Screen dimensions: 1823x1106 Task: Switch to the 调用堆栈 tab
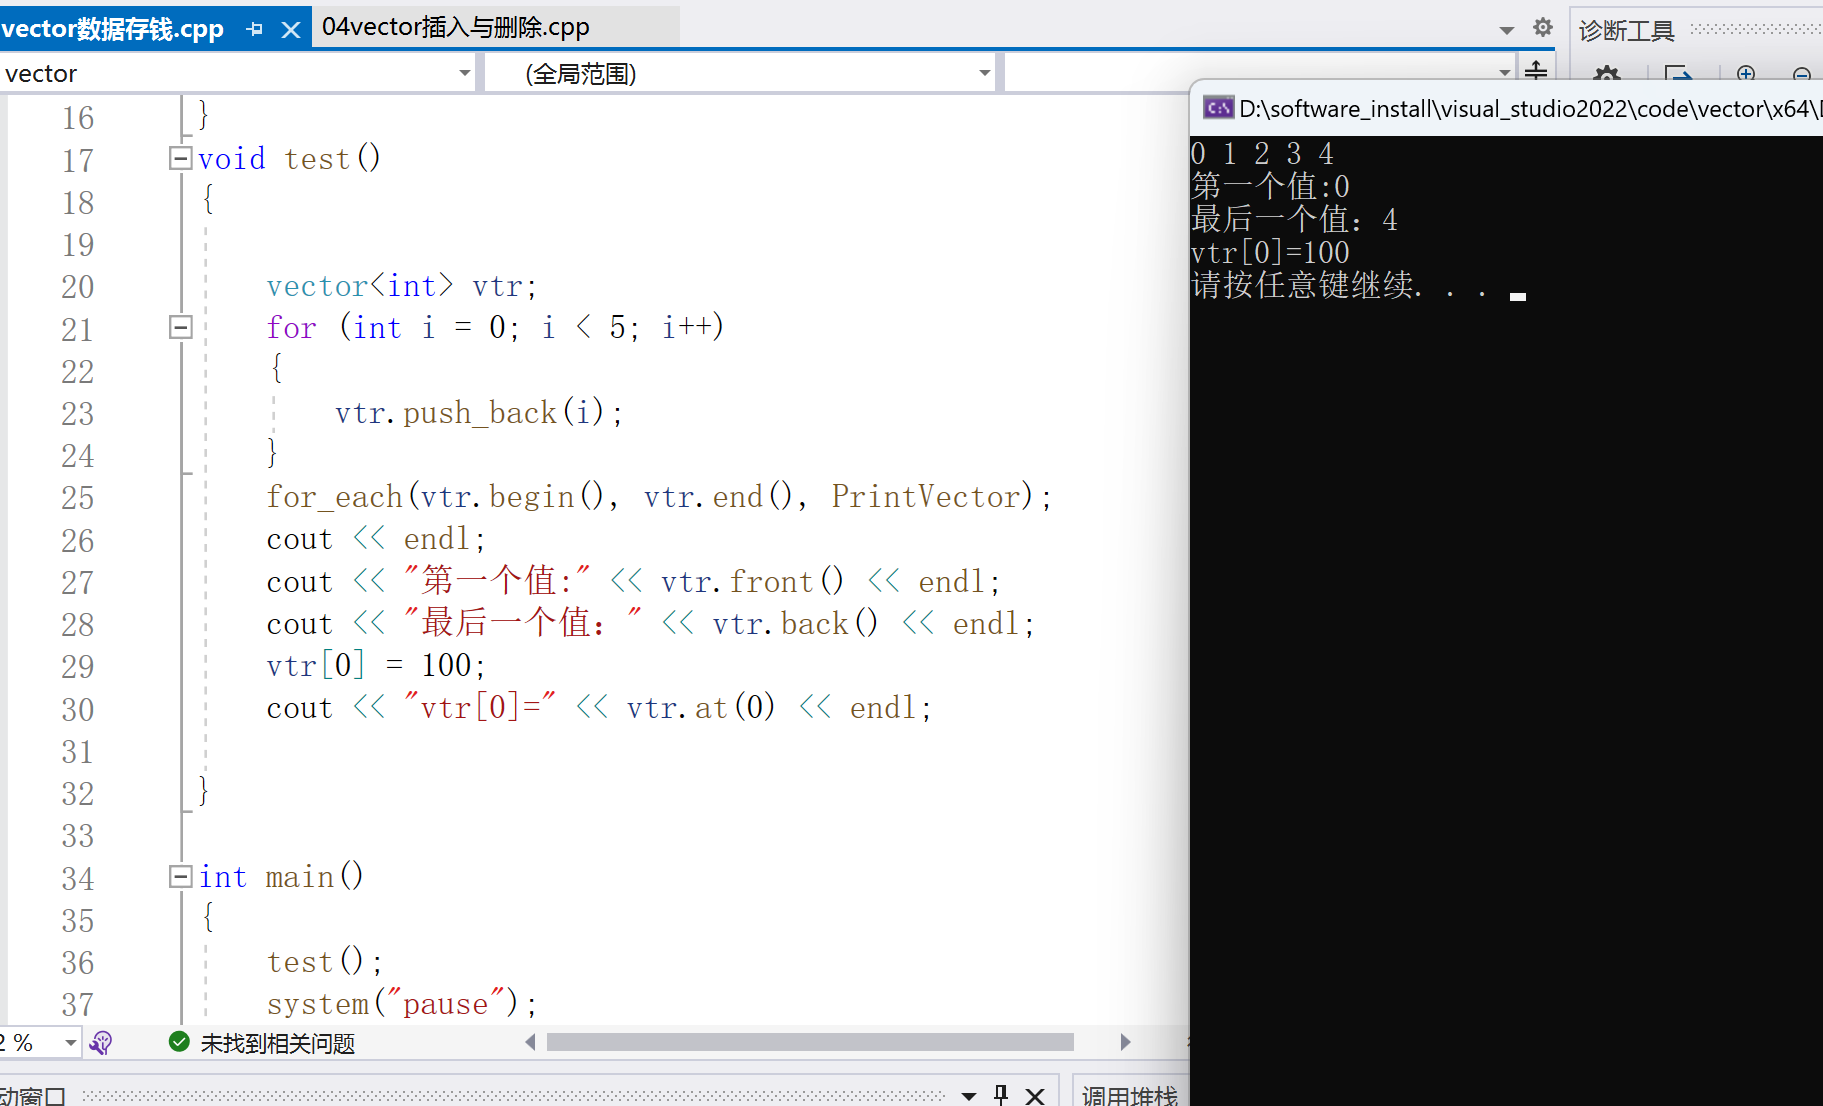(x=1130, y=1095)
